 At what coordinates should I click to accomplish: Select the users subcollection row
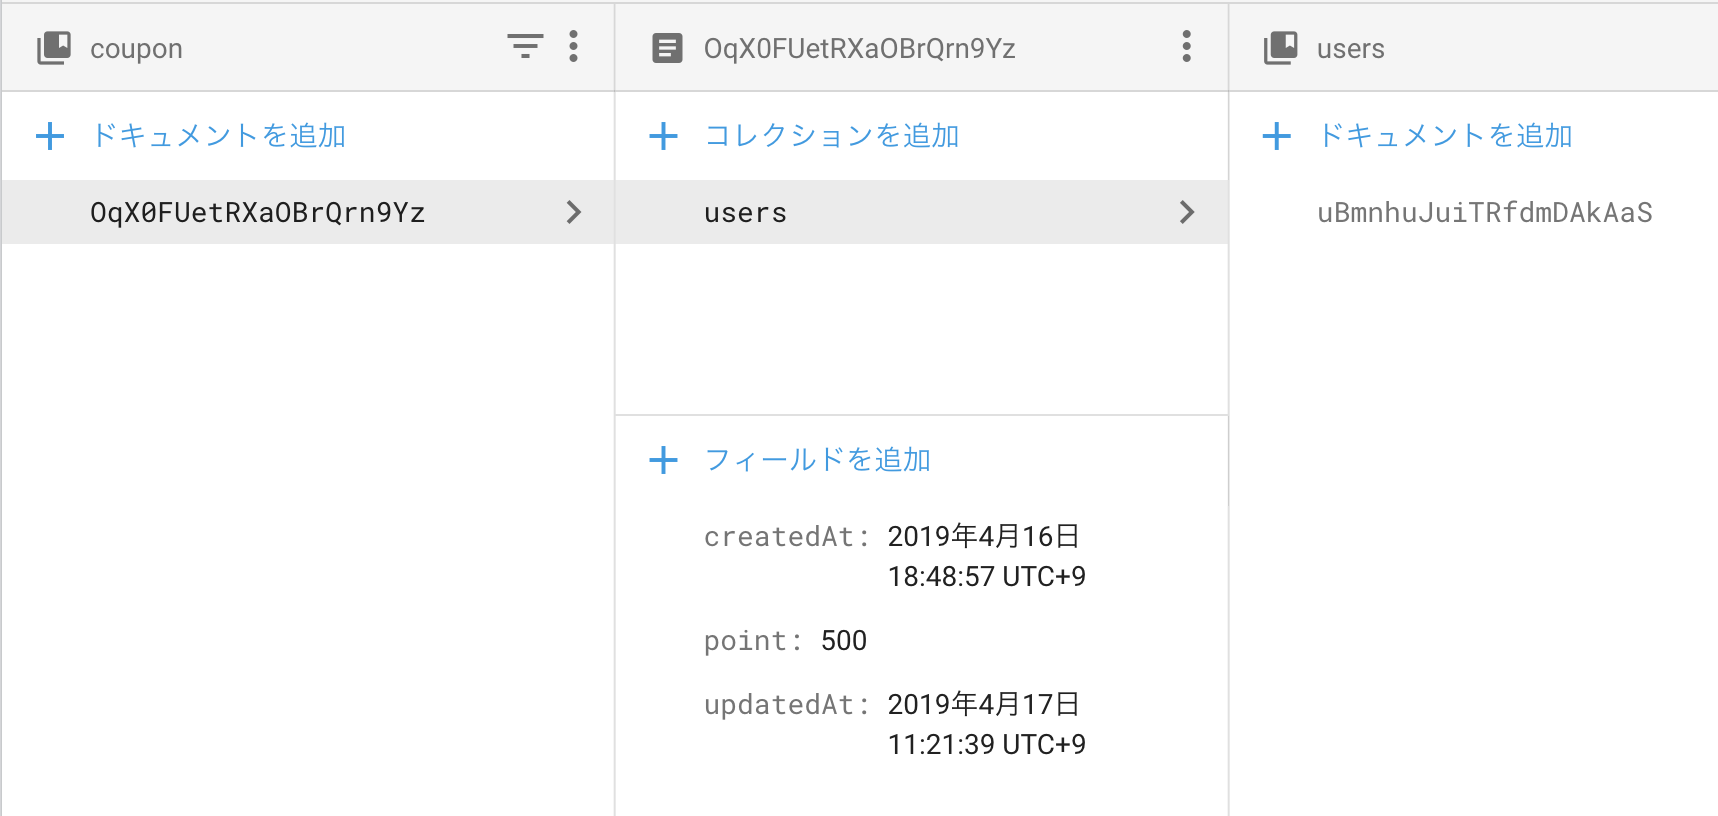(x=922, y=212)
